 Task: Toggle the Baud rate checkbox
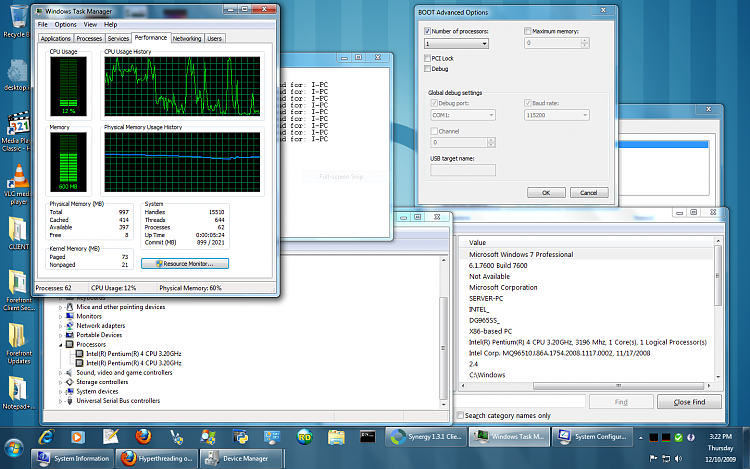click(528, 103)
